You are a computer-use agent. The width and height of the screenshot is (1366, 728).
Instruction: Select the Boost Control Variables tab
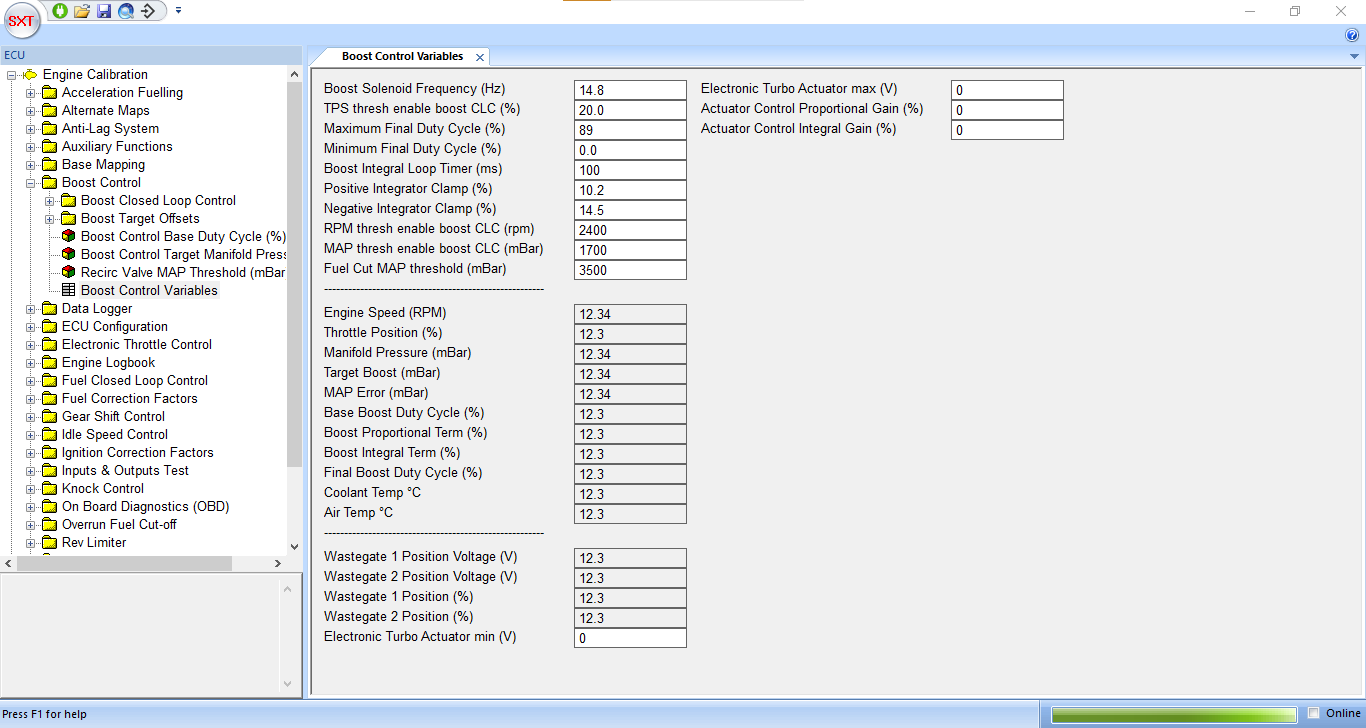[402, 57]
